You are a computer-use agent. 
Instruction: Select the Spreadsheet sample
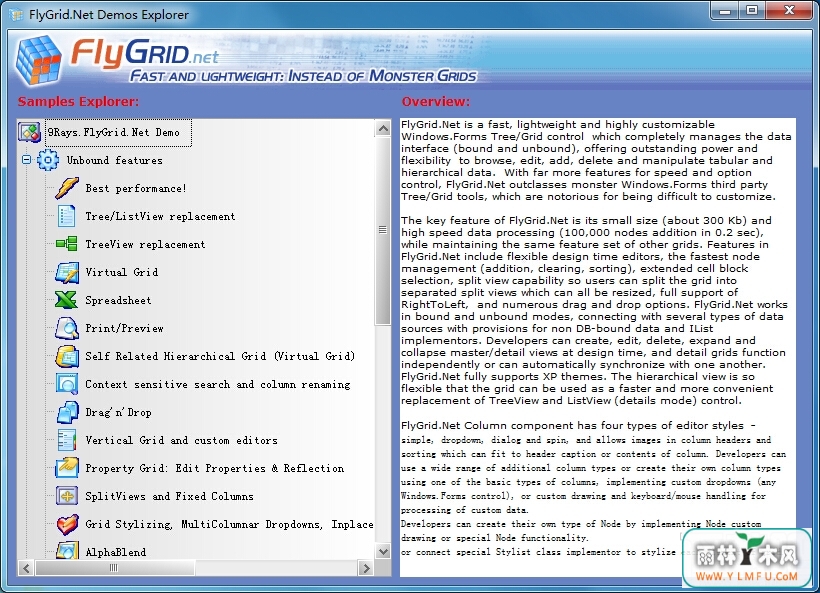click(119, 301)
